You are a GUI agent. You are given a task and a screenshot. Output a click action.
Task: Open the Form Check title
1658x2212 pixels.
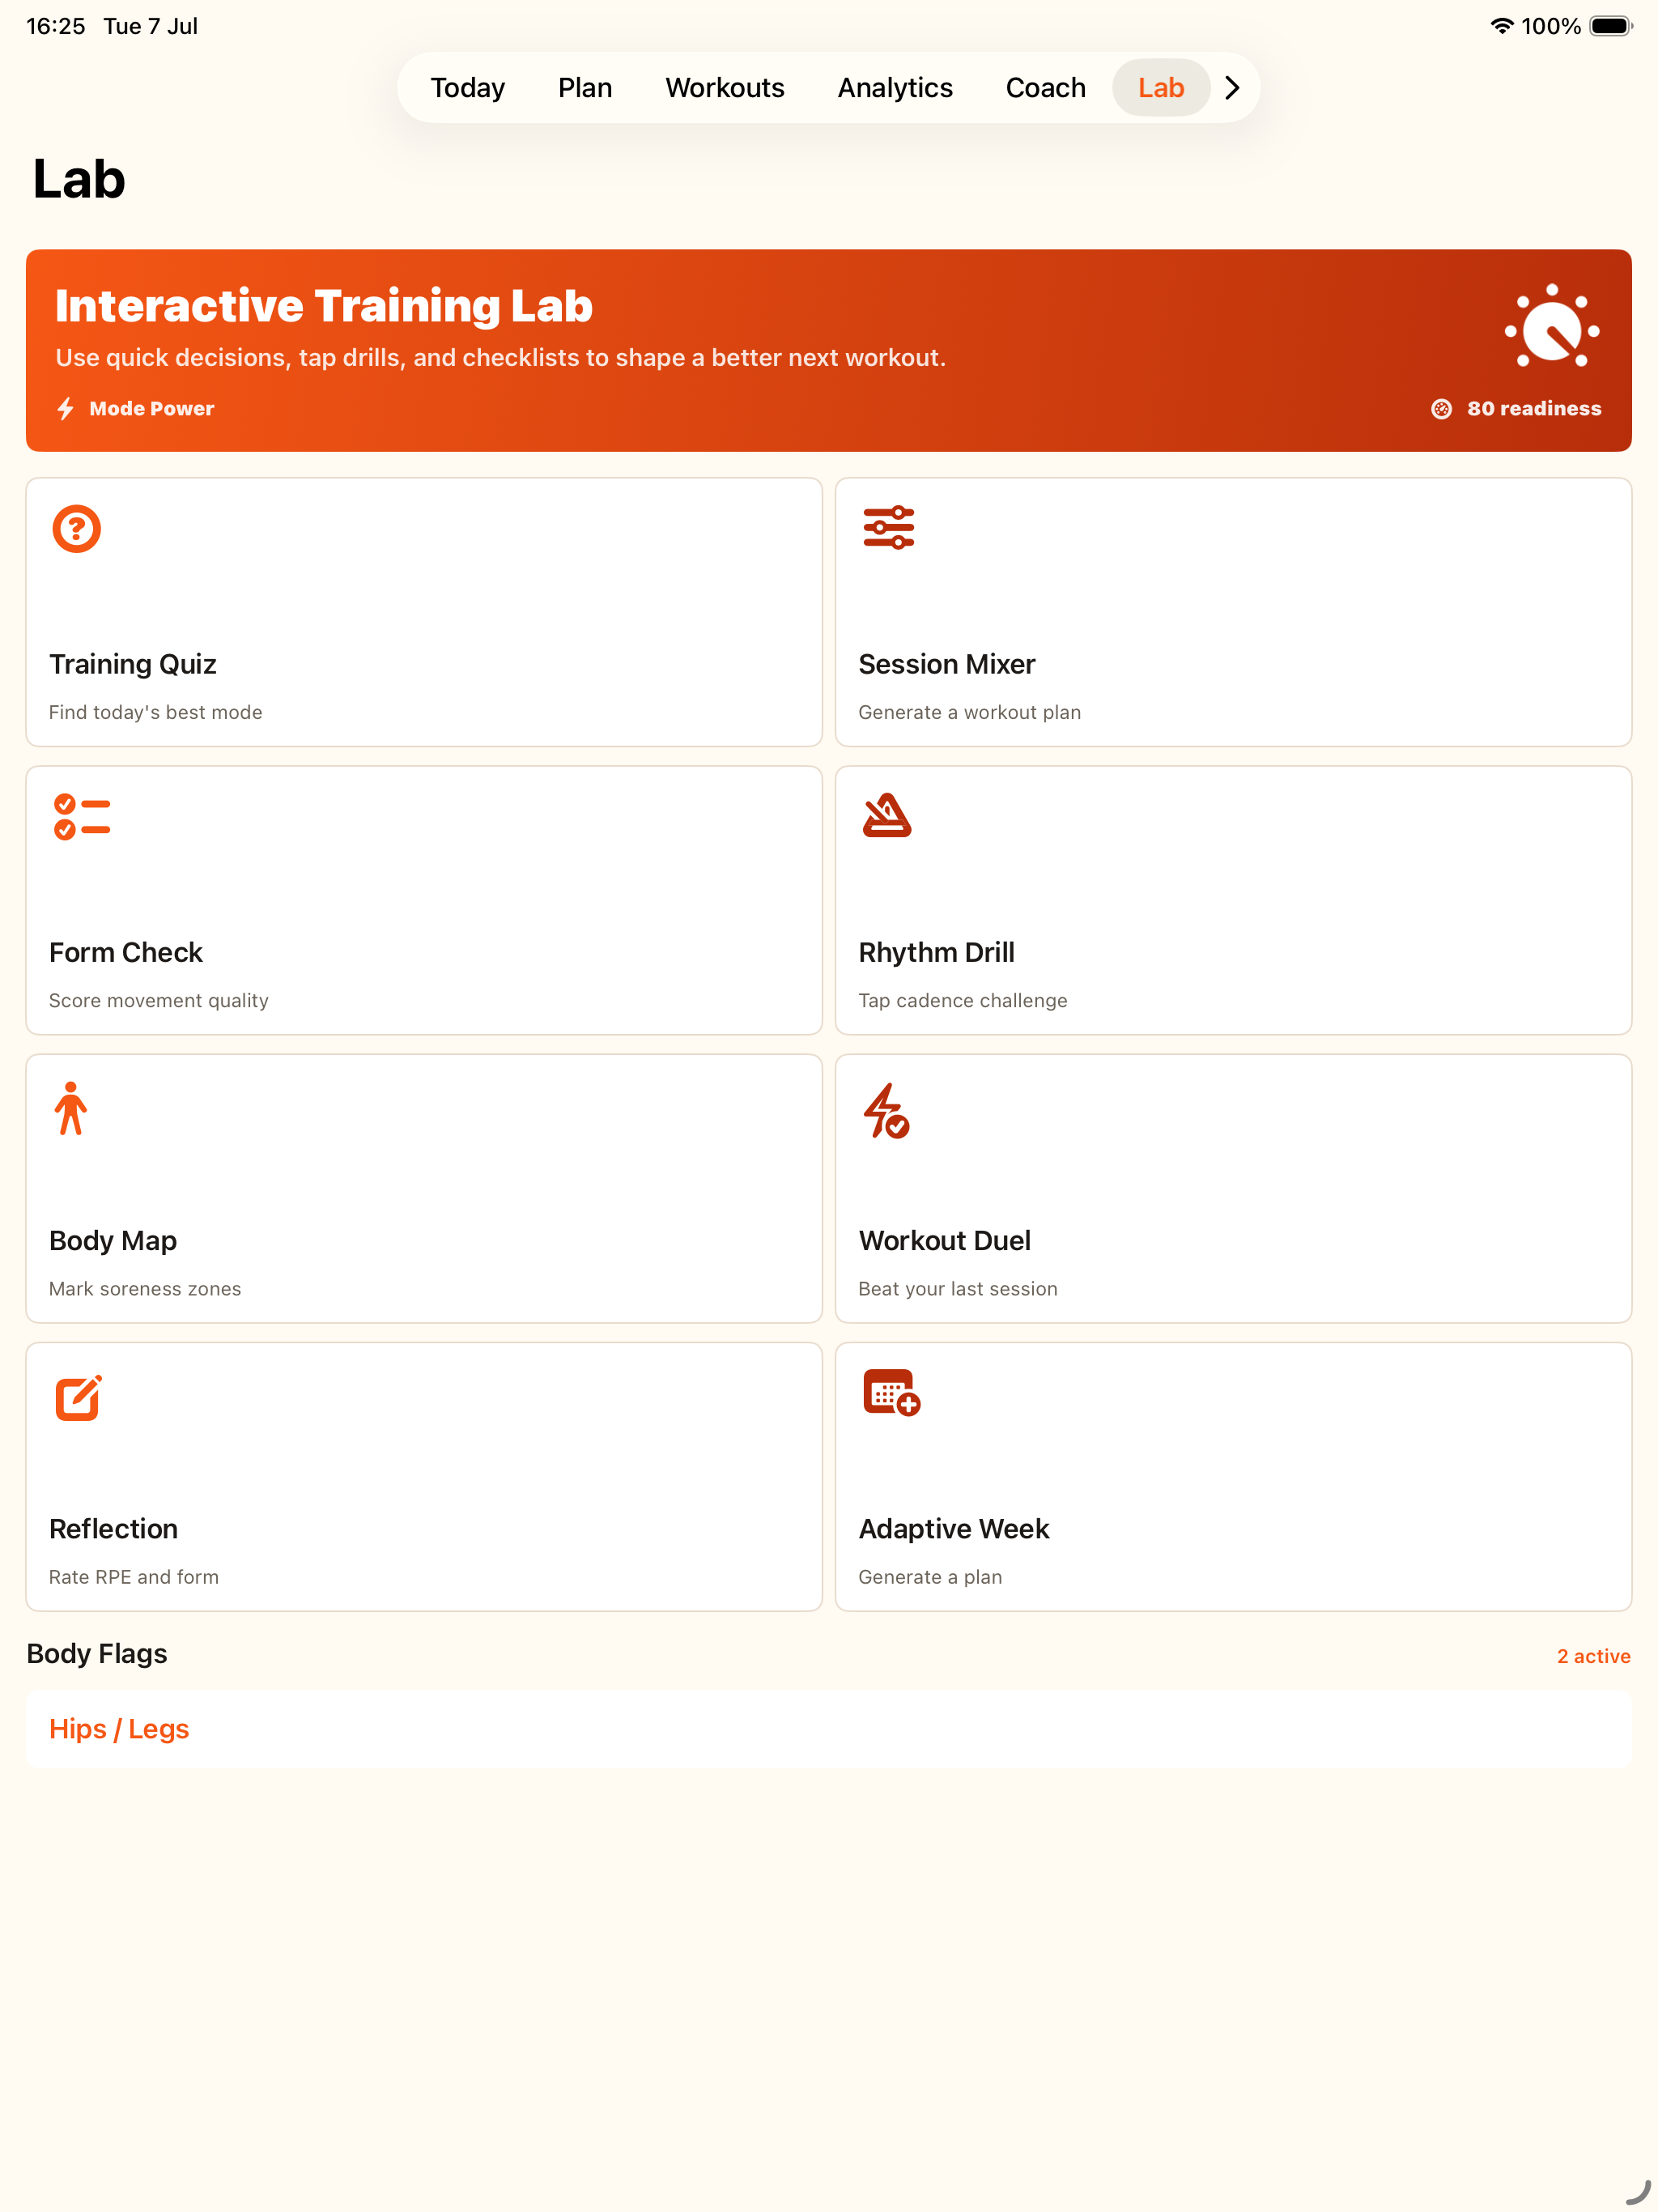(x=126, y=952)
